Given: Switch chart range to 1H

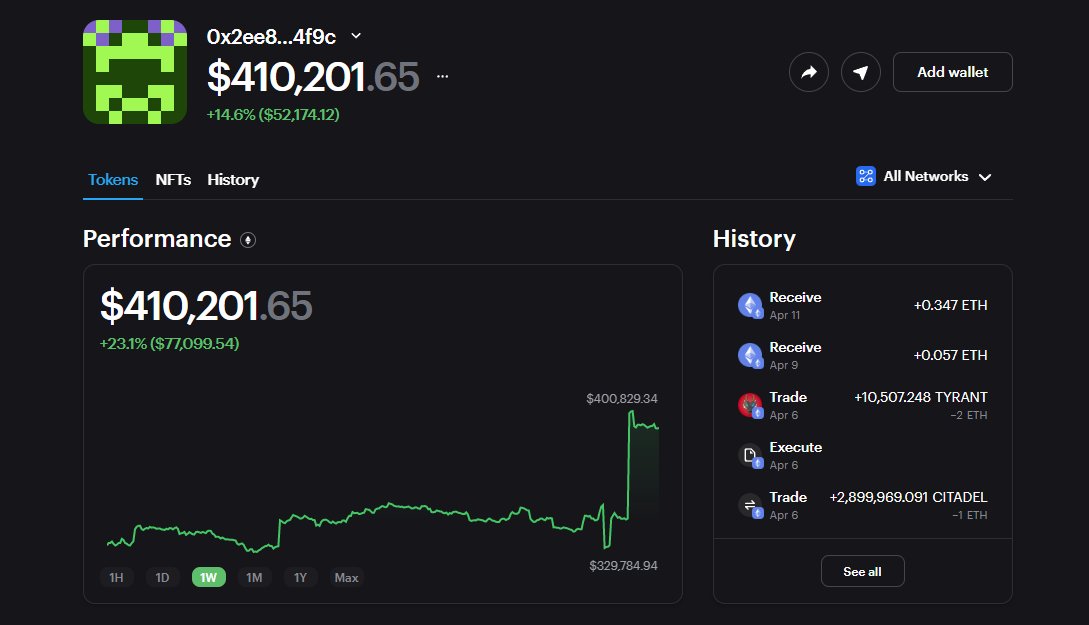Looking at the screenshot, I should pos(116,577).
